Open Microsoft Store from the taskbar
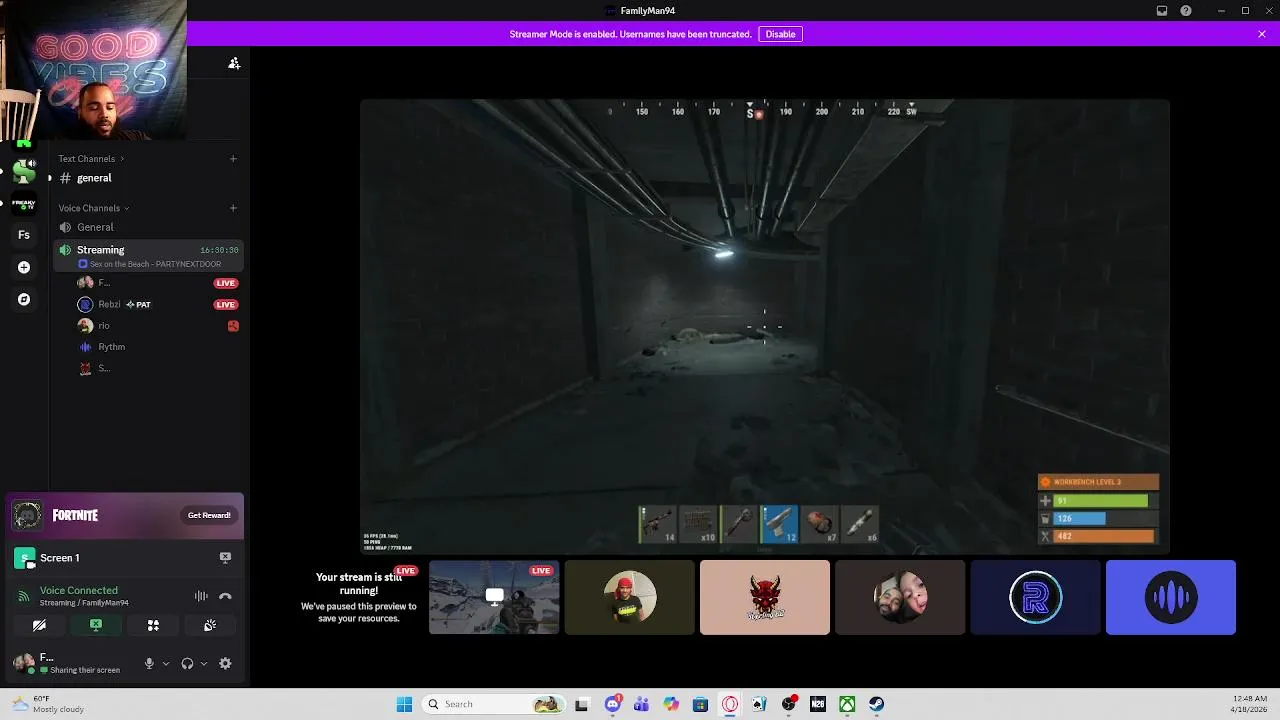This screenshot has width=1280, height=720. coord(700,704)
